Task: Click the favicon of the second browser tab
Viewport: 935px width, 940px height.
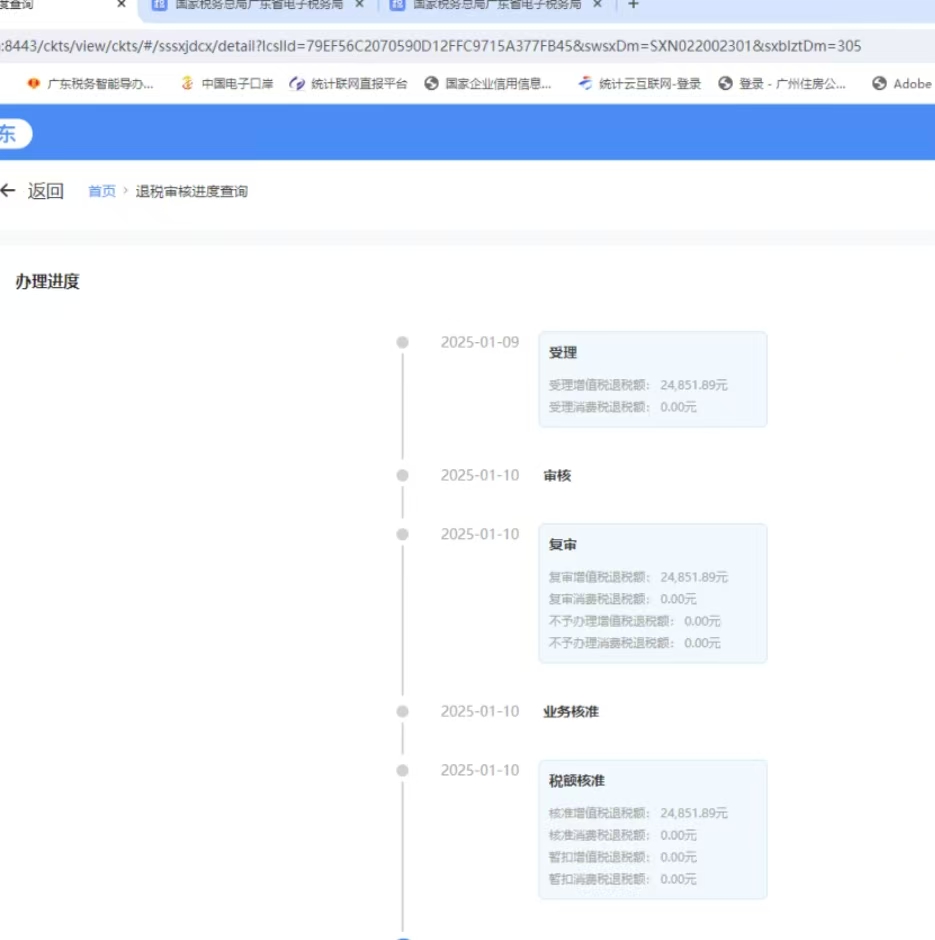Action: [161, 6]
